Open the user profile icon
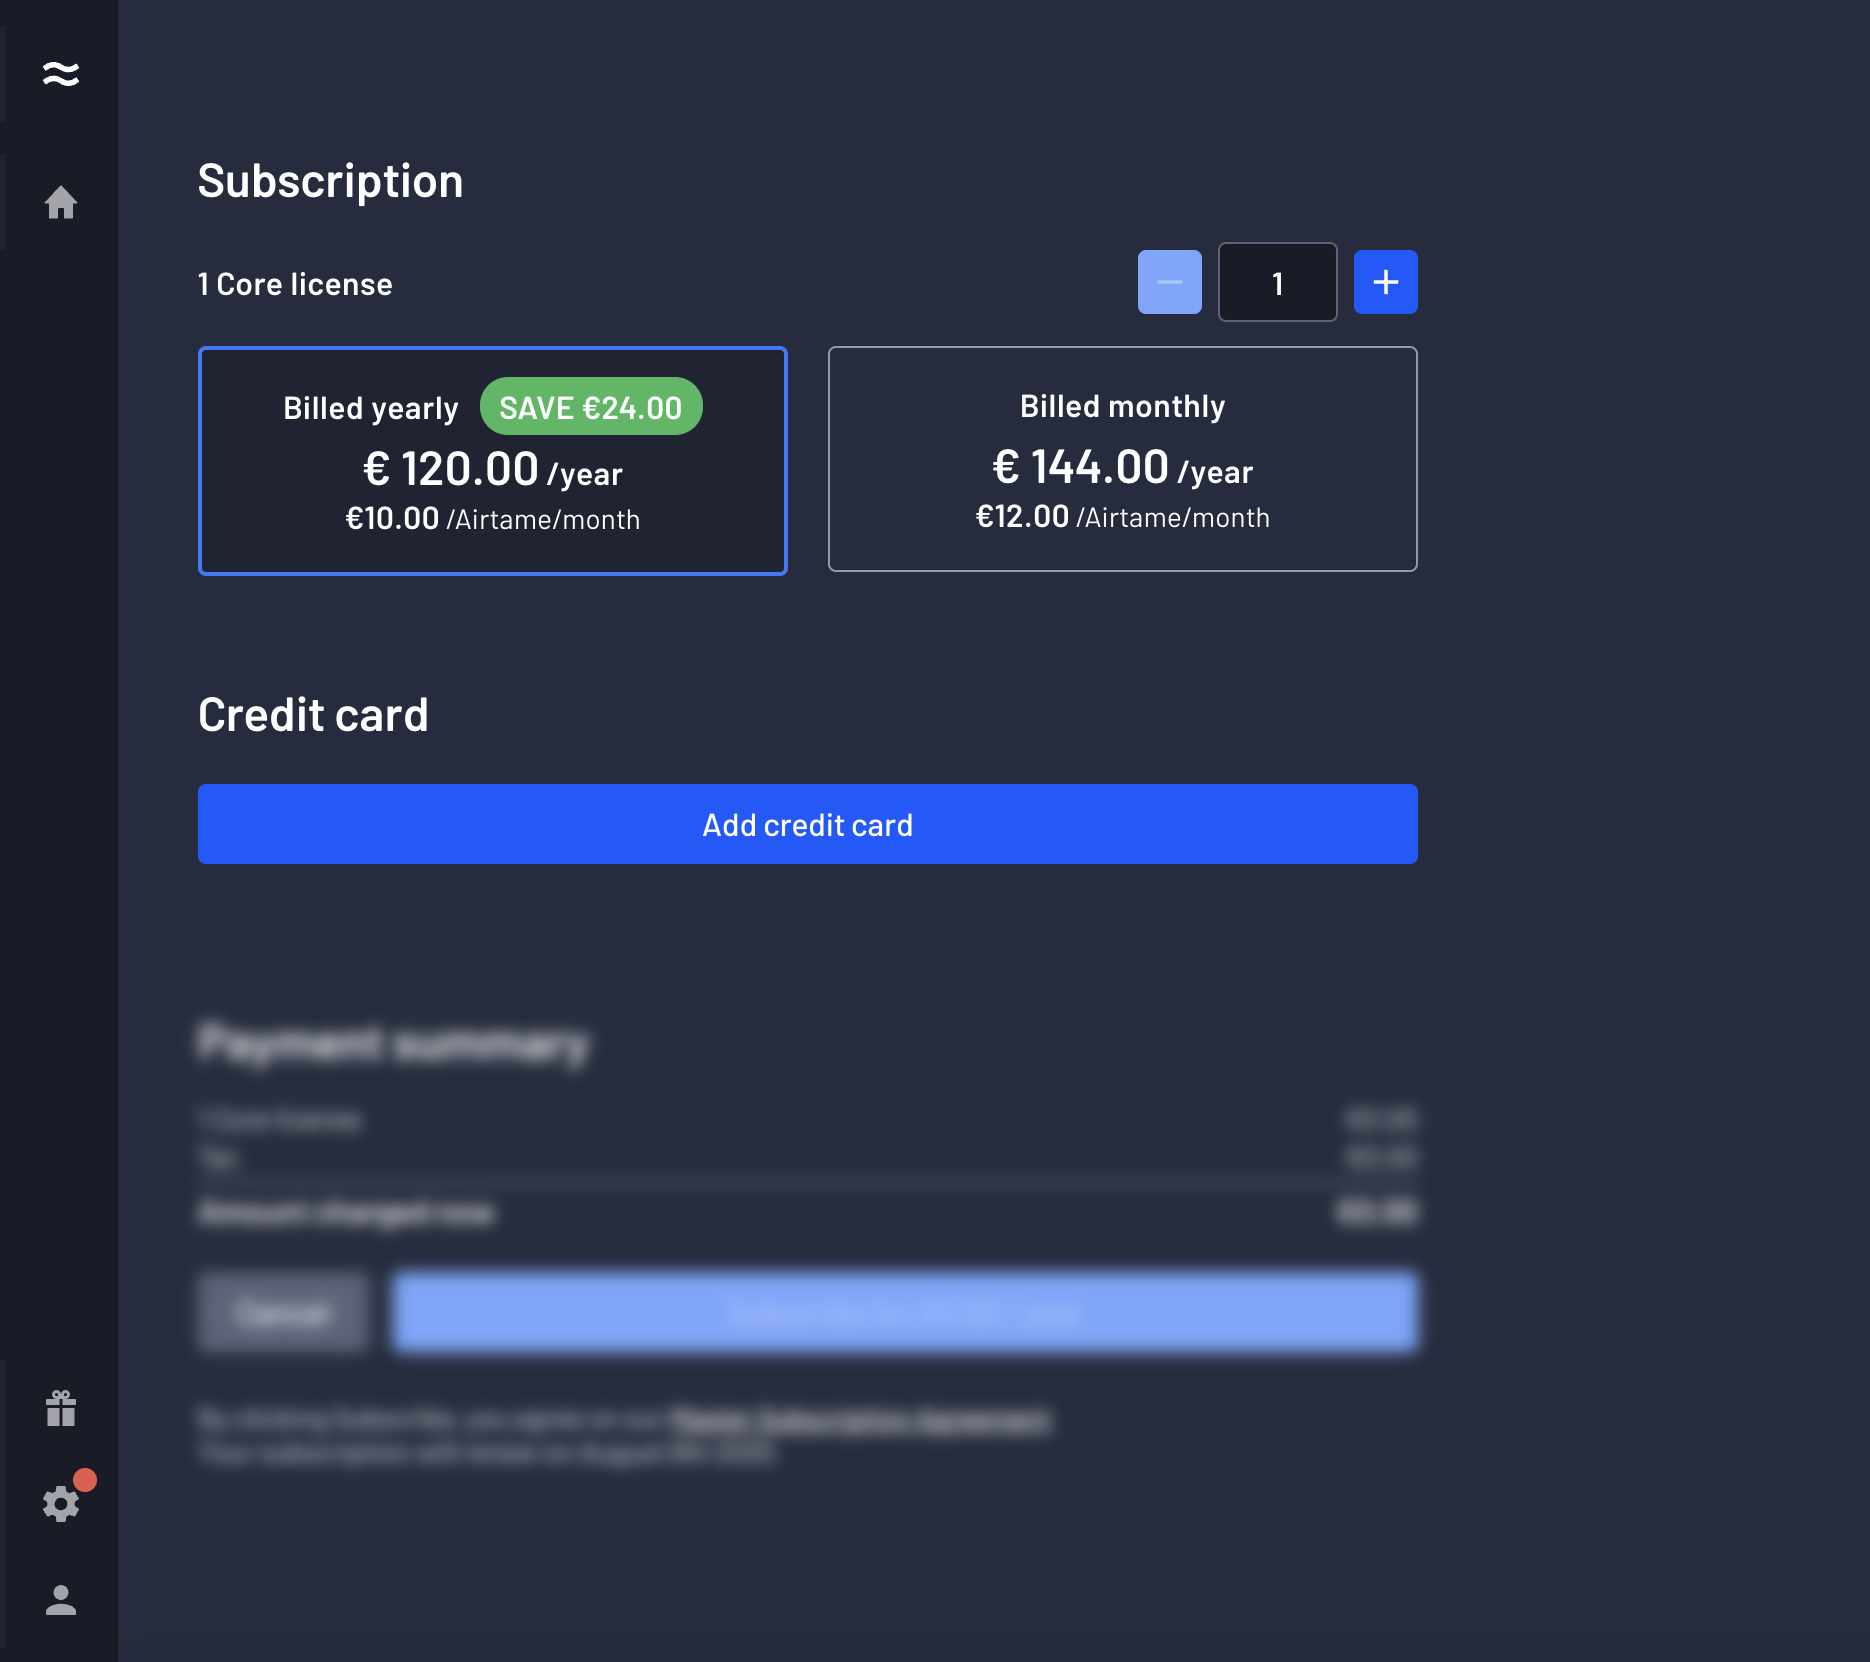Image resolution: width=1870 pixels, height=1662 pixels. 61,1600
